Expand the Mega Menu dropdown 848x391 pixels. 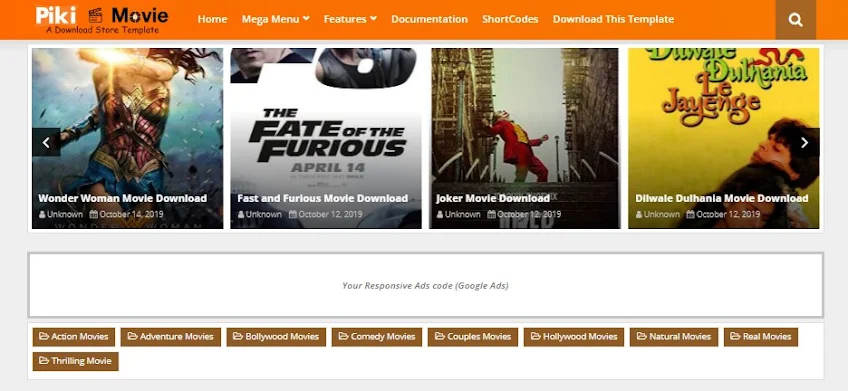[276, 19]
